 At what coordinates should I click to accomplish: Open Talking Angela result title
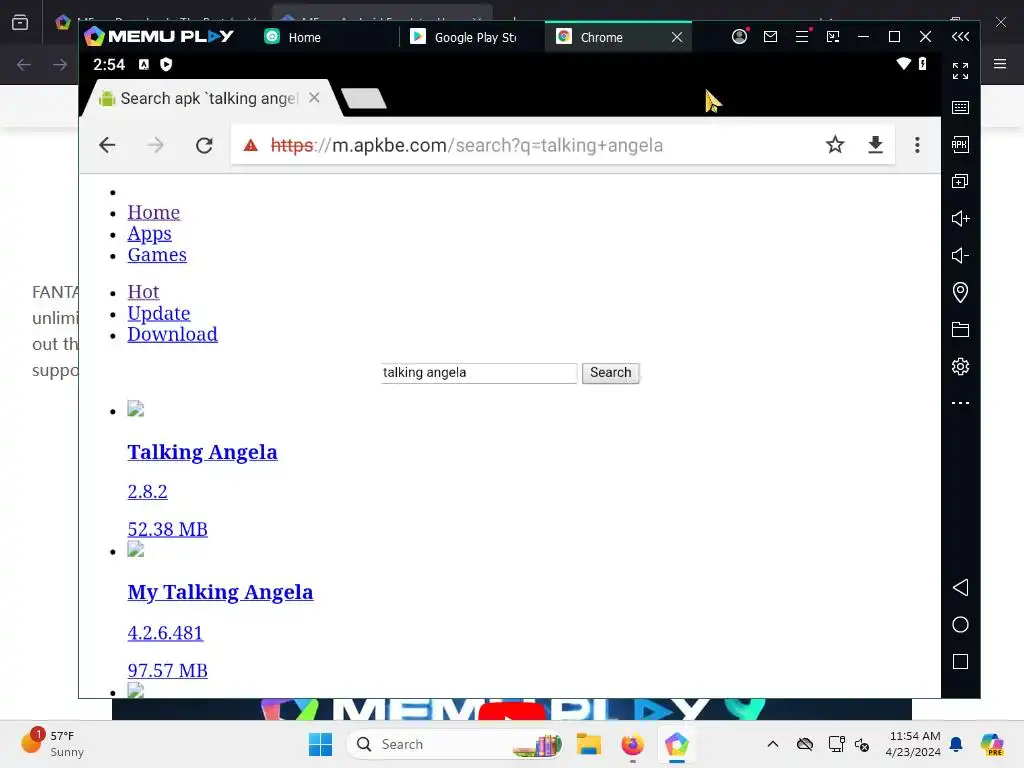pos(202,452)
